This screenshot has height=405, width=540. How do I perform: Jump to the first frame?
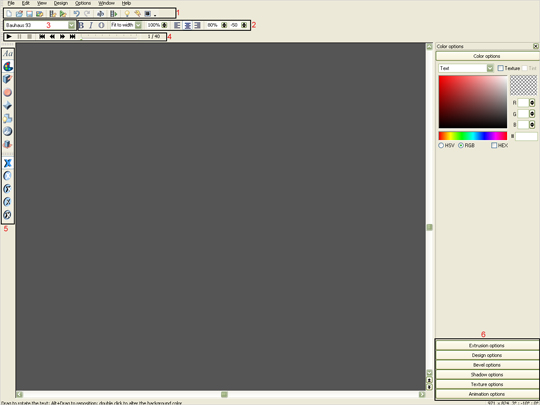42,37
